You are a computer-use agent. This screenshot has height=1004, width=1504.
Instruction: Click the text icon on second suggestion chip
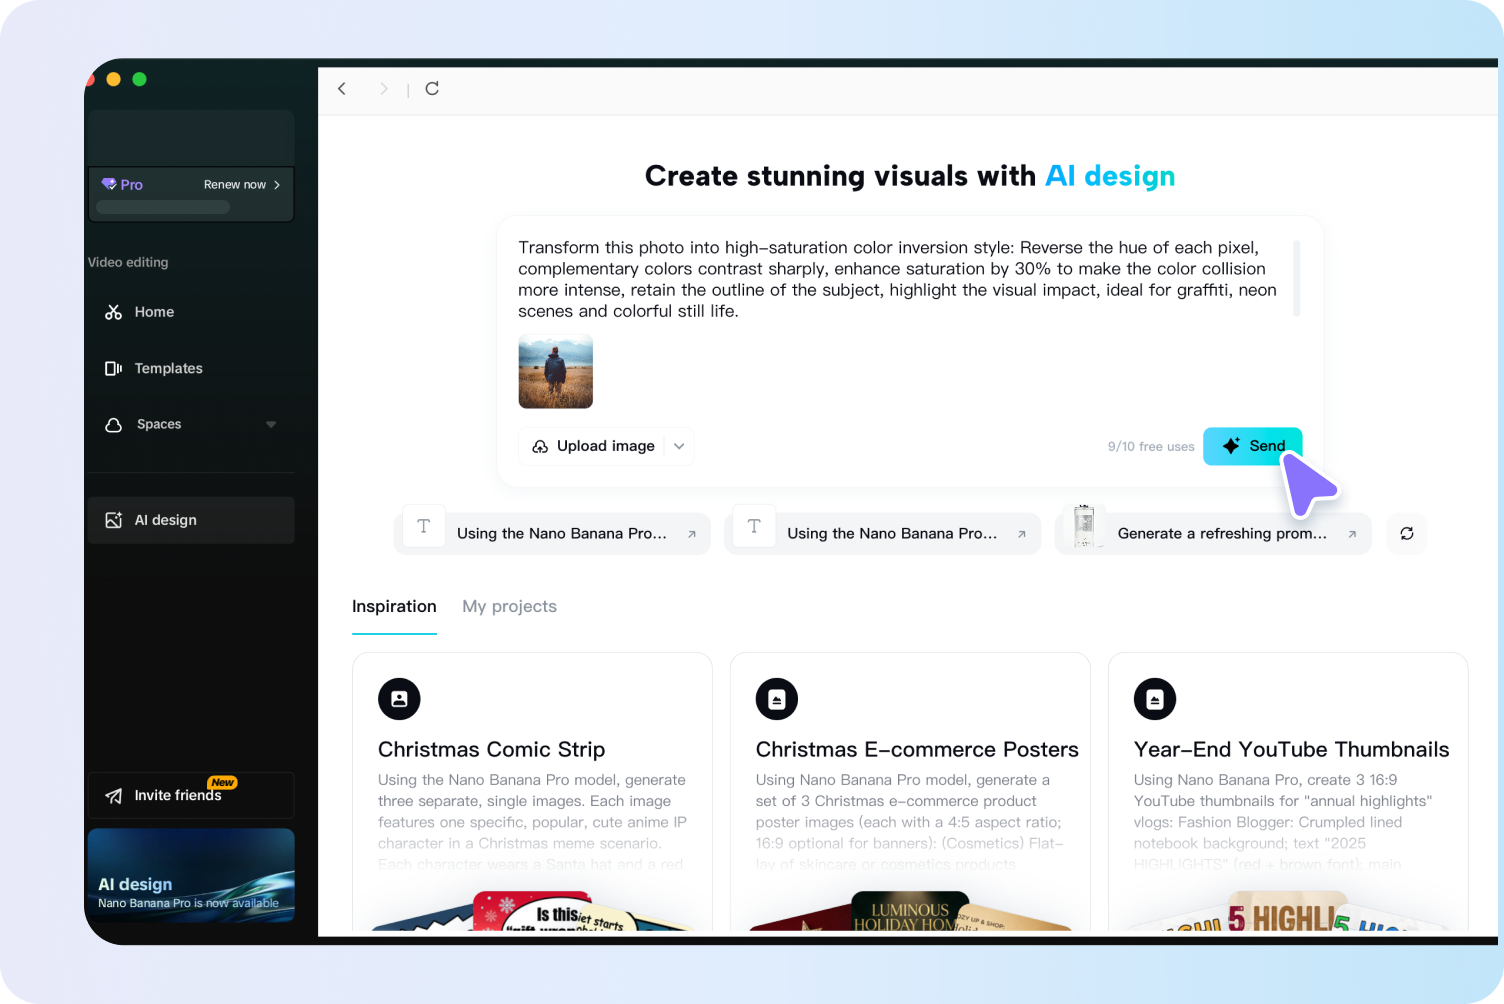[754, 526]
